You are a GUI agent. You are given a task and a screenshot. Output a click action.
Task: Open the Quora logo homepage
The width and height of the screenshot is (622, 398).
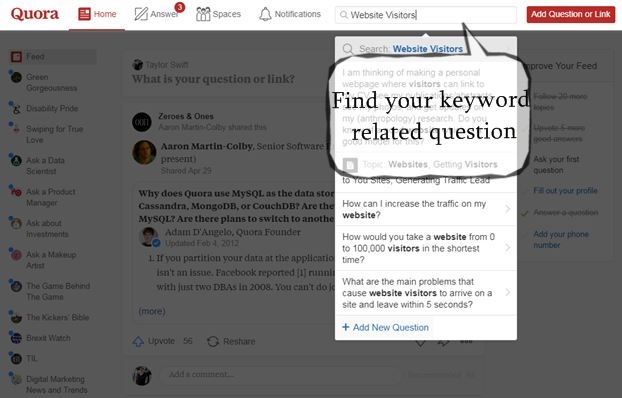[x=35, y=14]
